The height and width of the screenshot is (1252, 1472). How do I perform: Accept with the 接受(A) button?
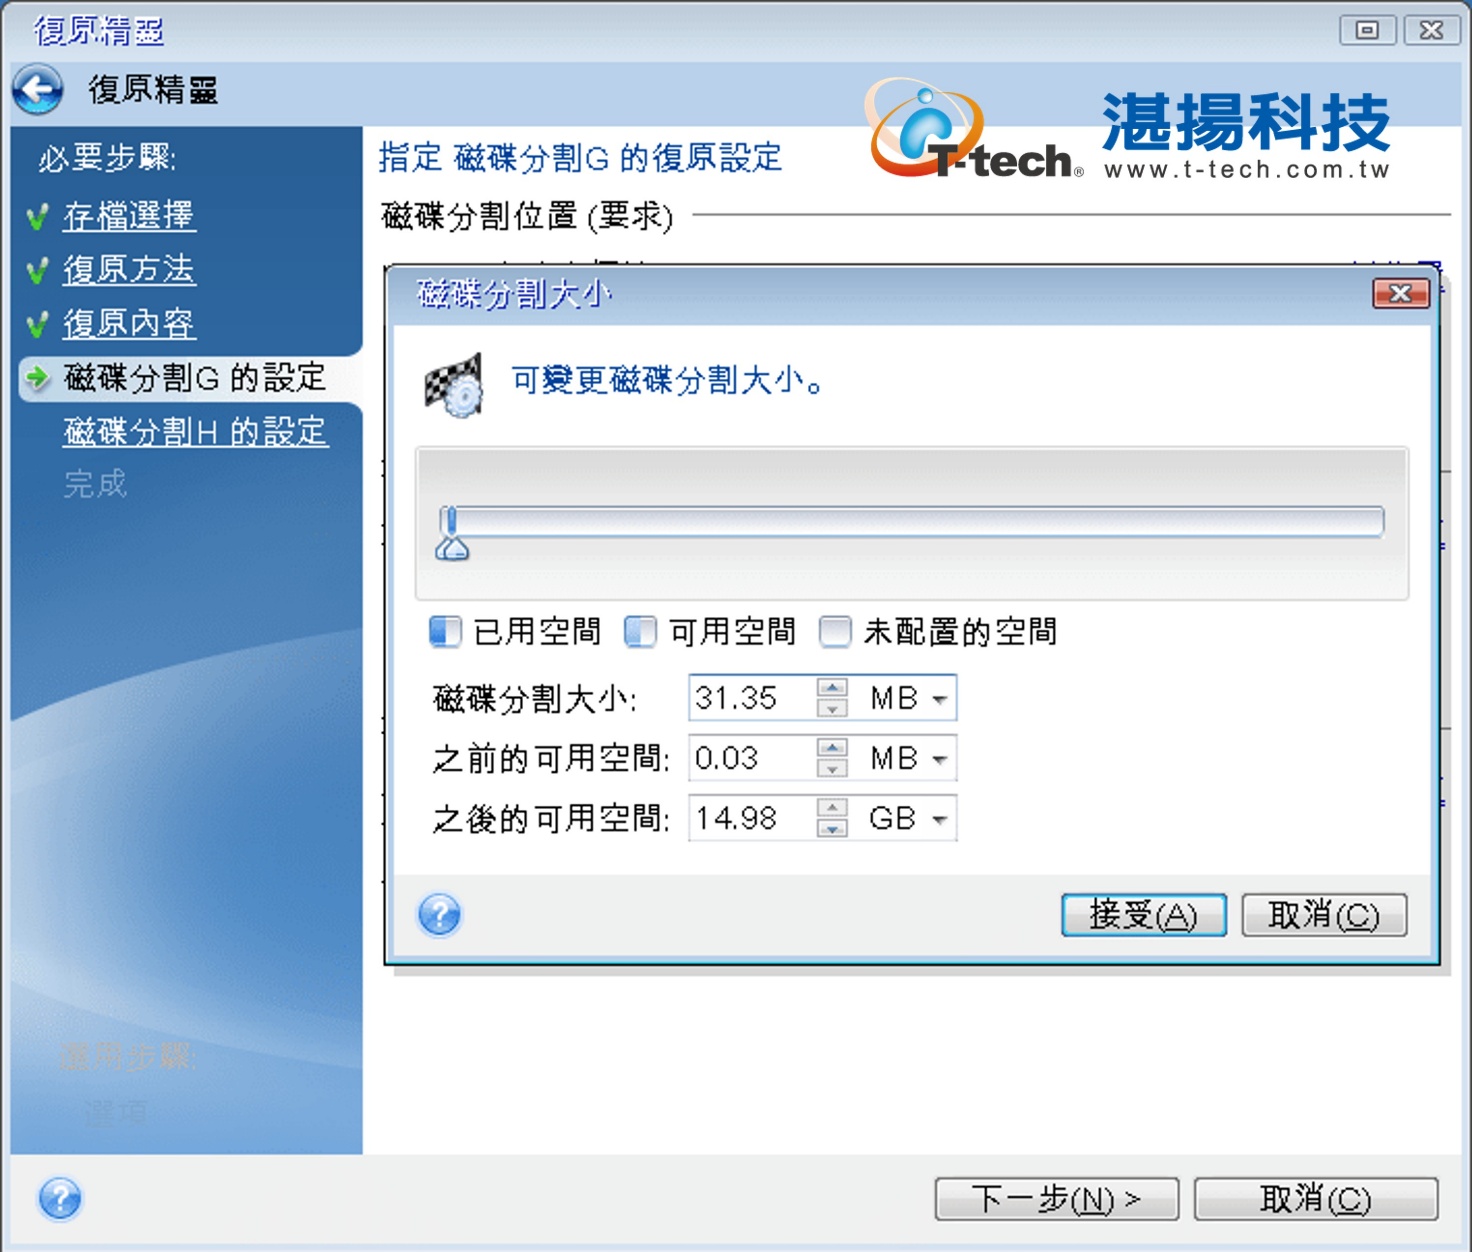(1144, 915)
